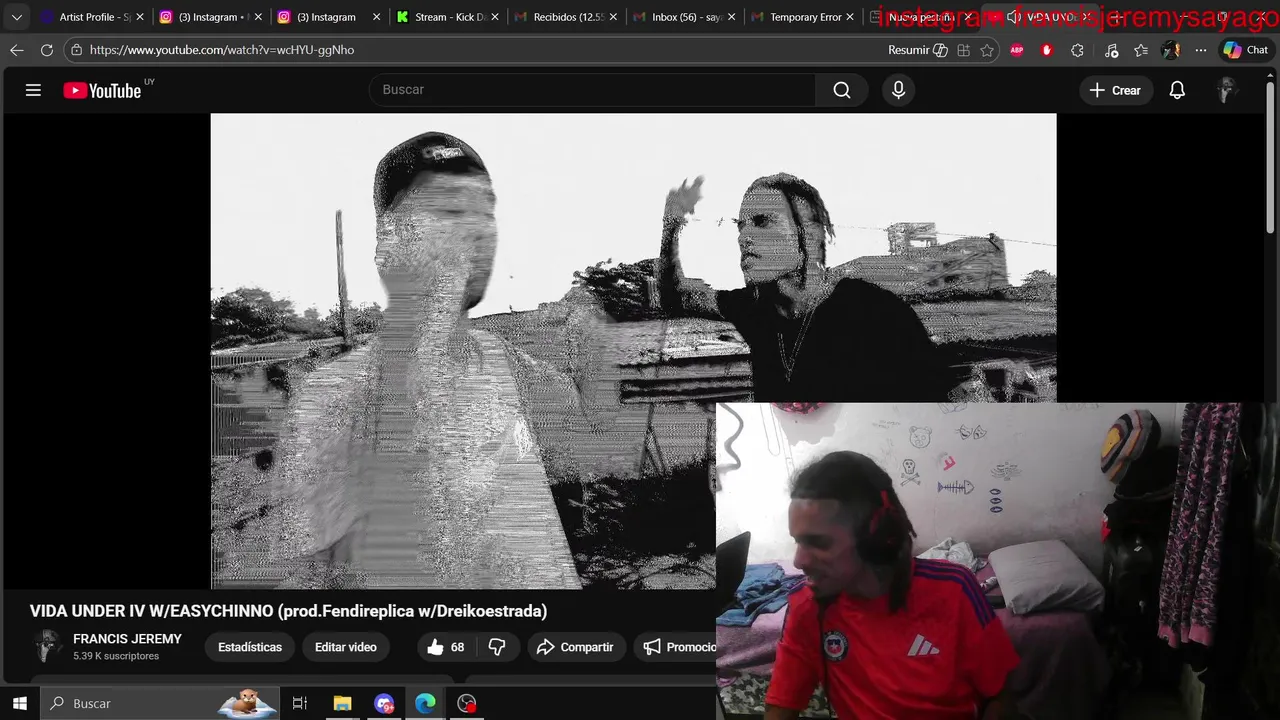
Task: Switch to the first Instagram tab
Action: (207, 17)
